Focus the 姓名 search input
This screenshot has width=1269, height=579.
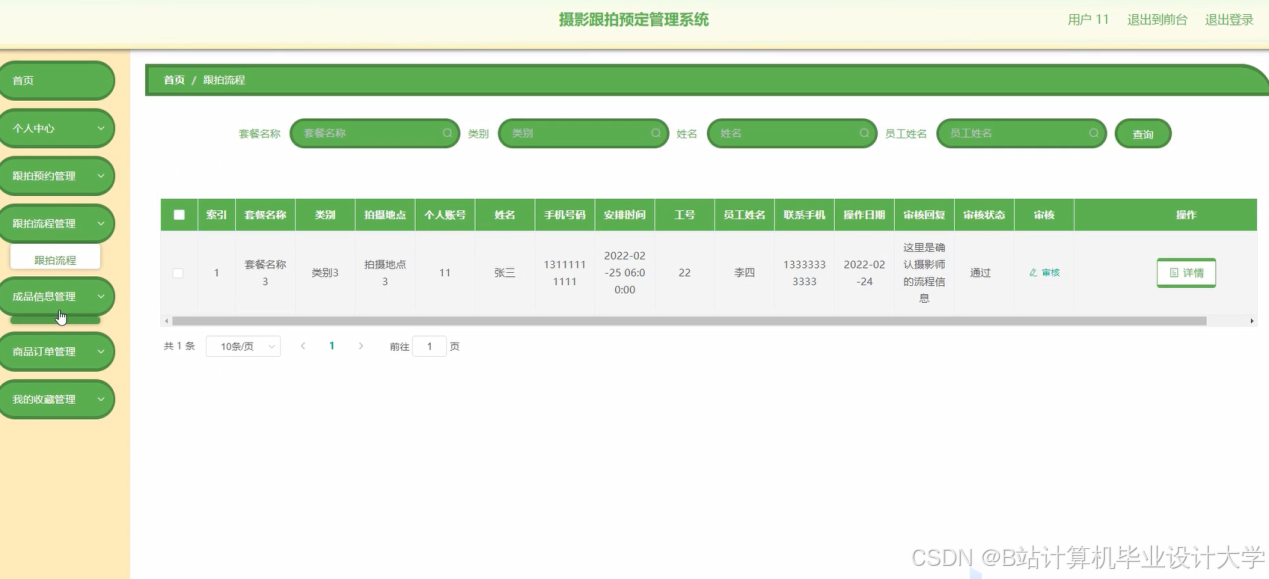[x=792, y=133]
